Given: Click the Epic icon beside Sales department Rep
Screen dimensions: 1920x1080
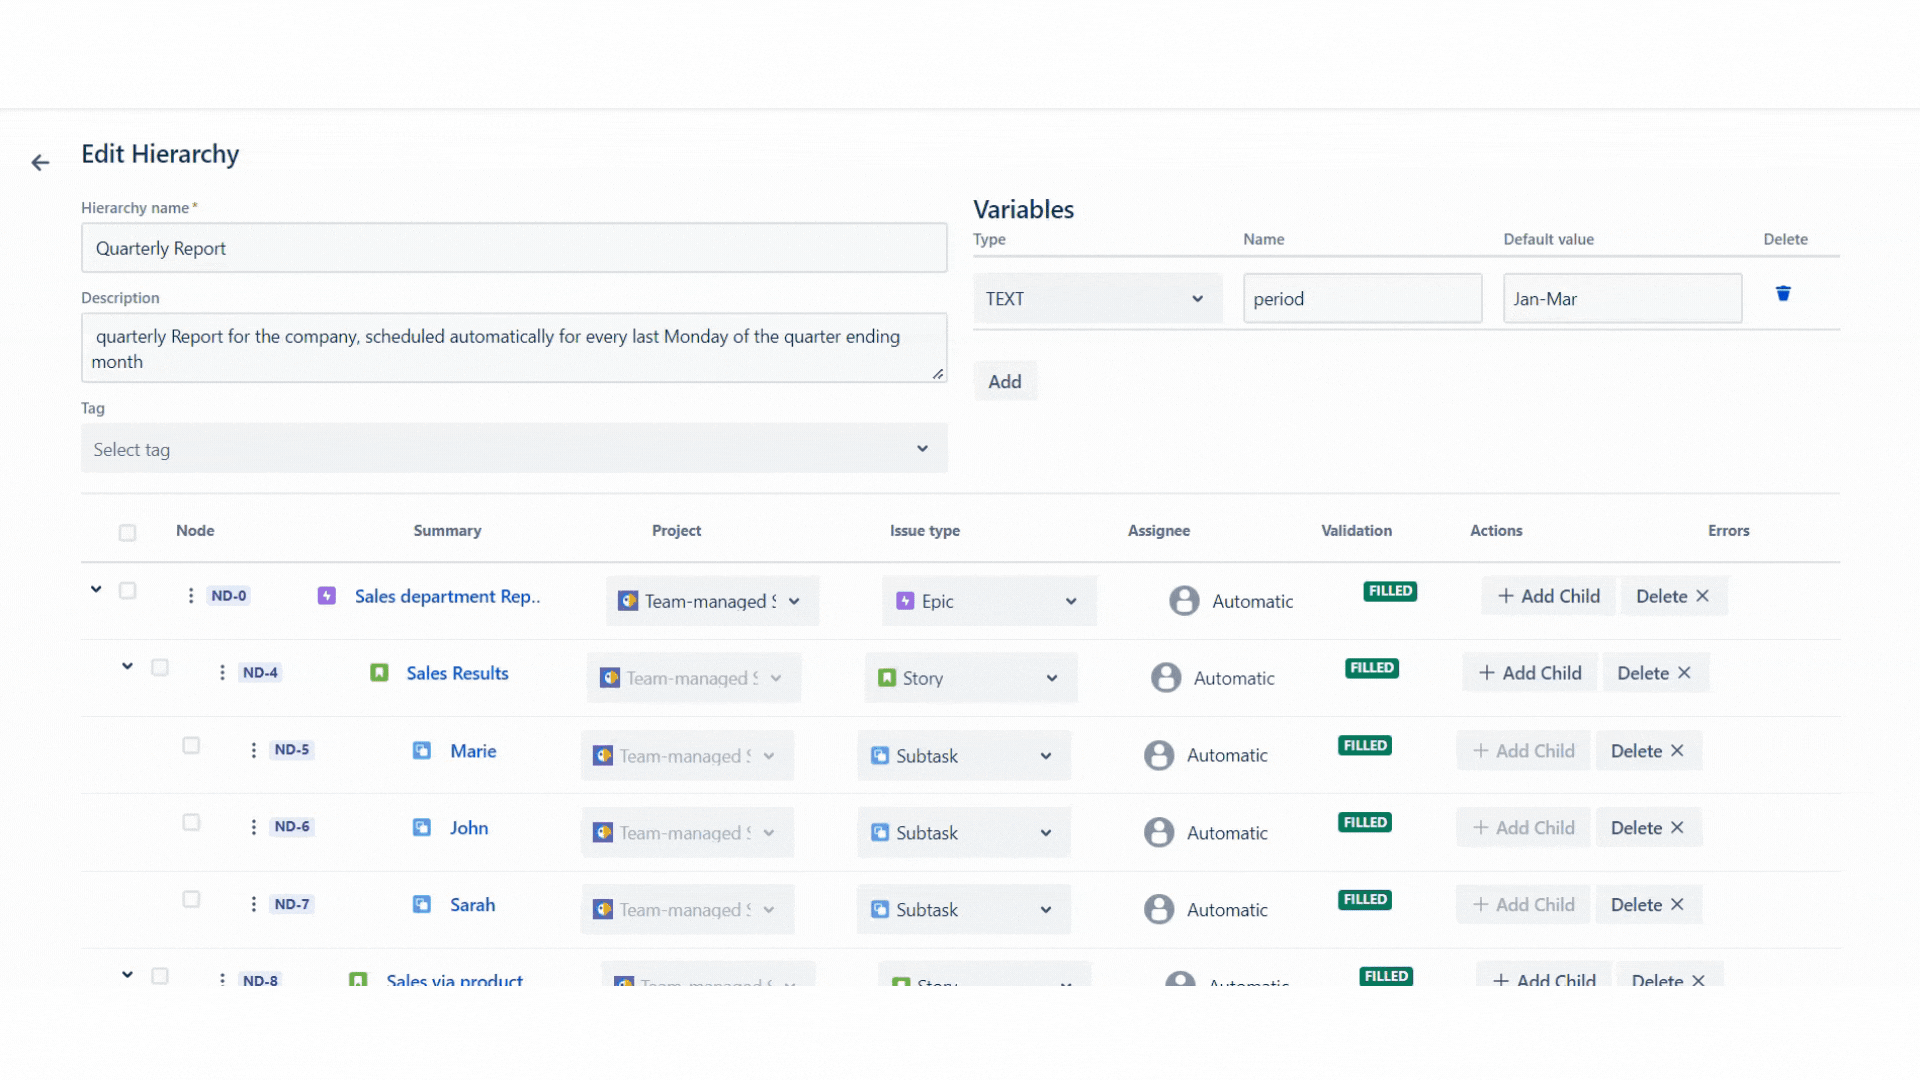Looking at the screenshot, I should pyautogui.click(x=326, y=596).
